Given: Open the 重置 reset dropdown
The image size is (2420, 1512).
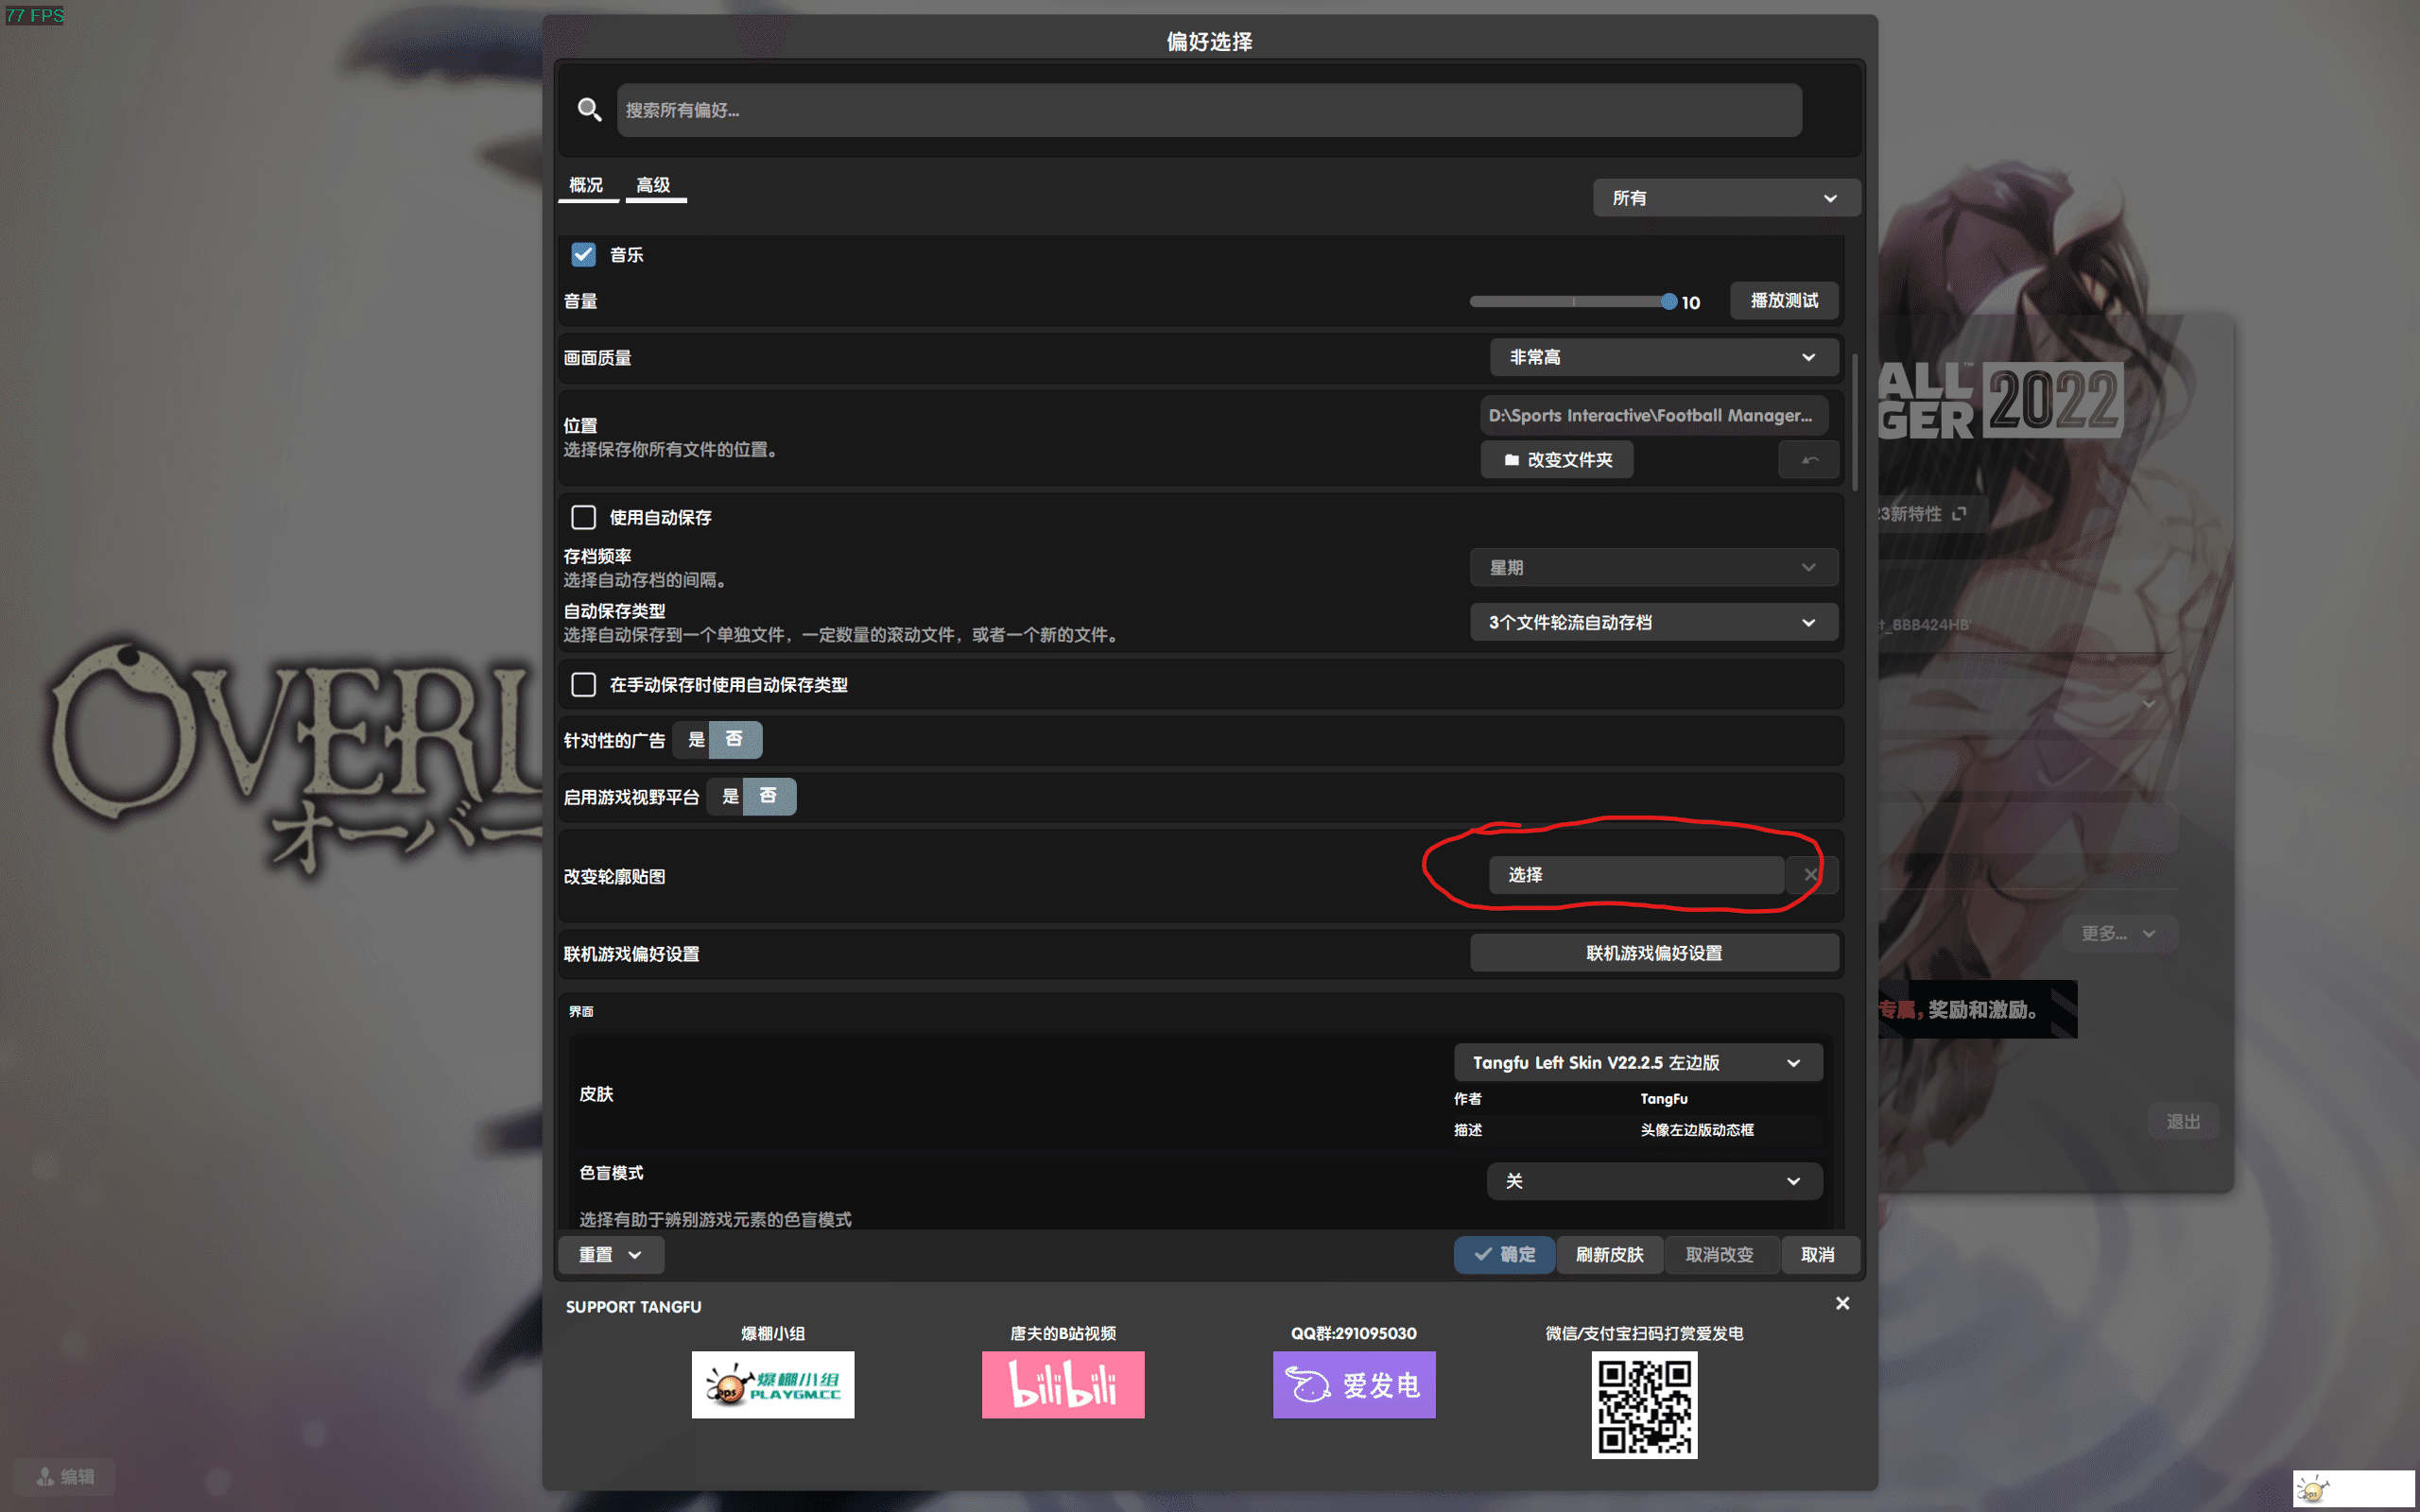Looking at the screenshot, I should (610, 1254).
